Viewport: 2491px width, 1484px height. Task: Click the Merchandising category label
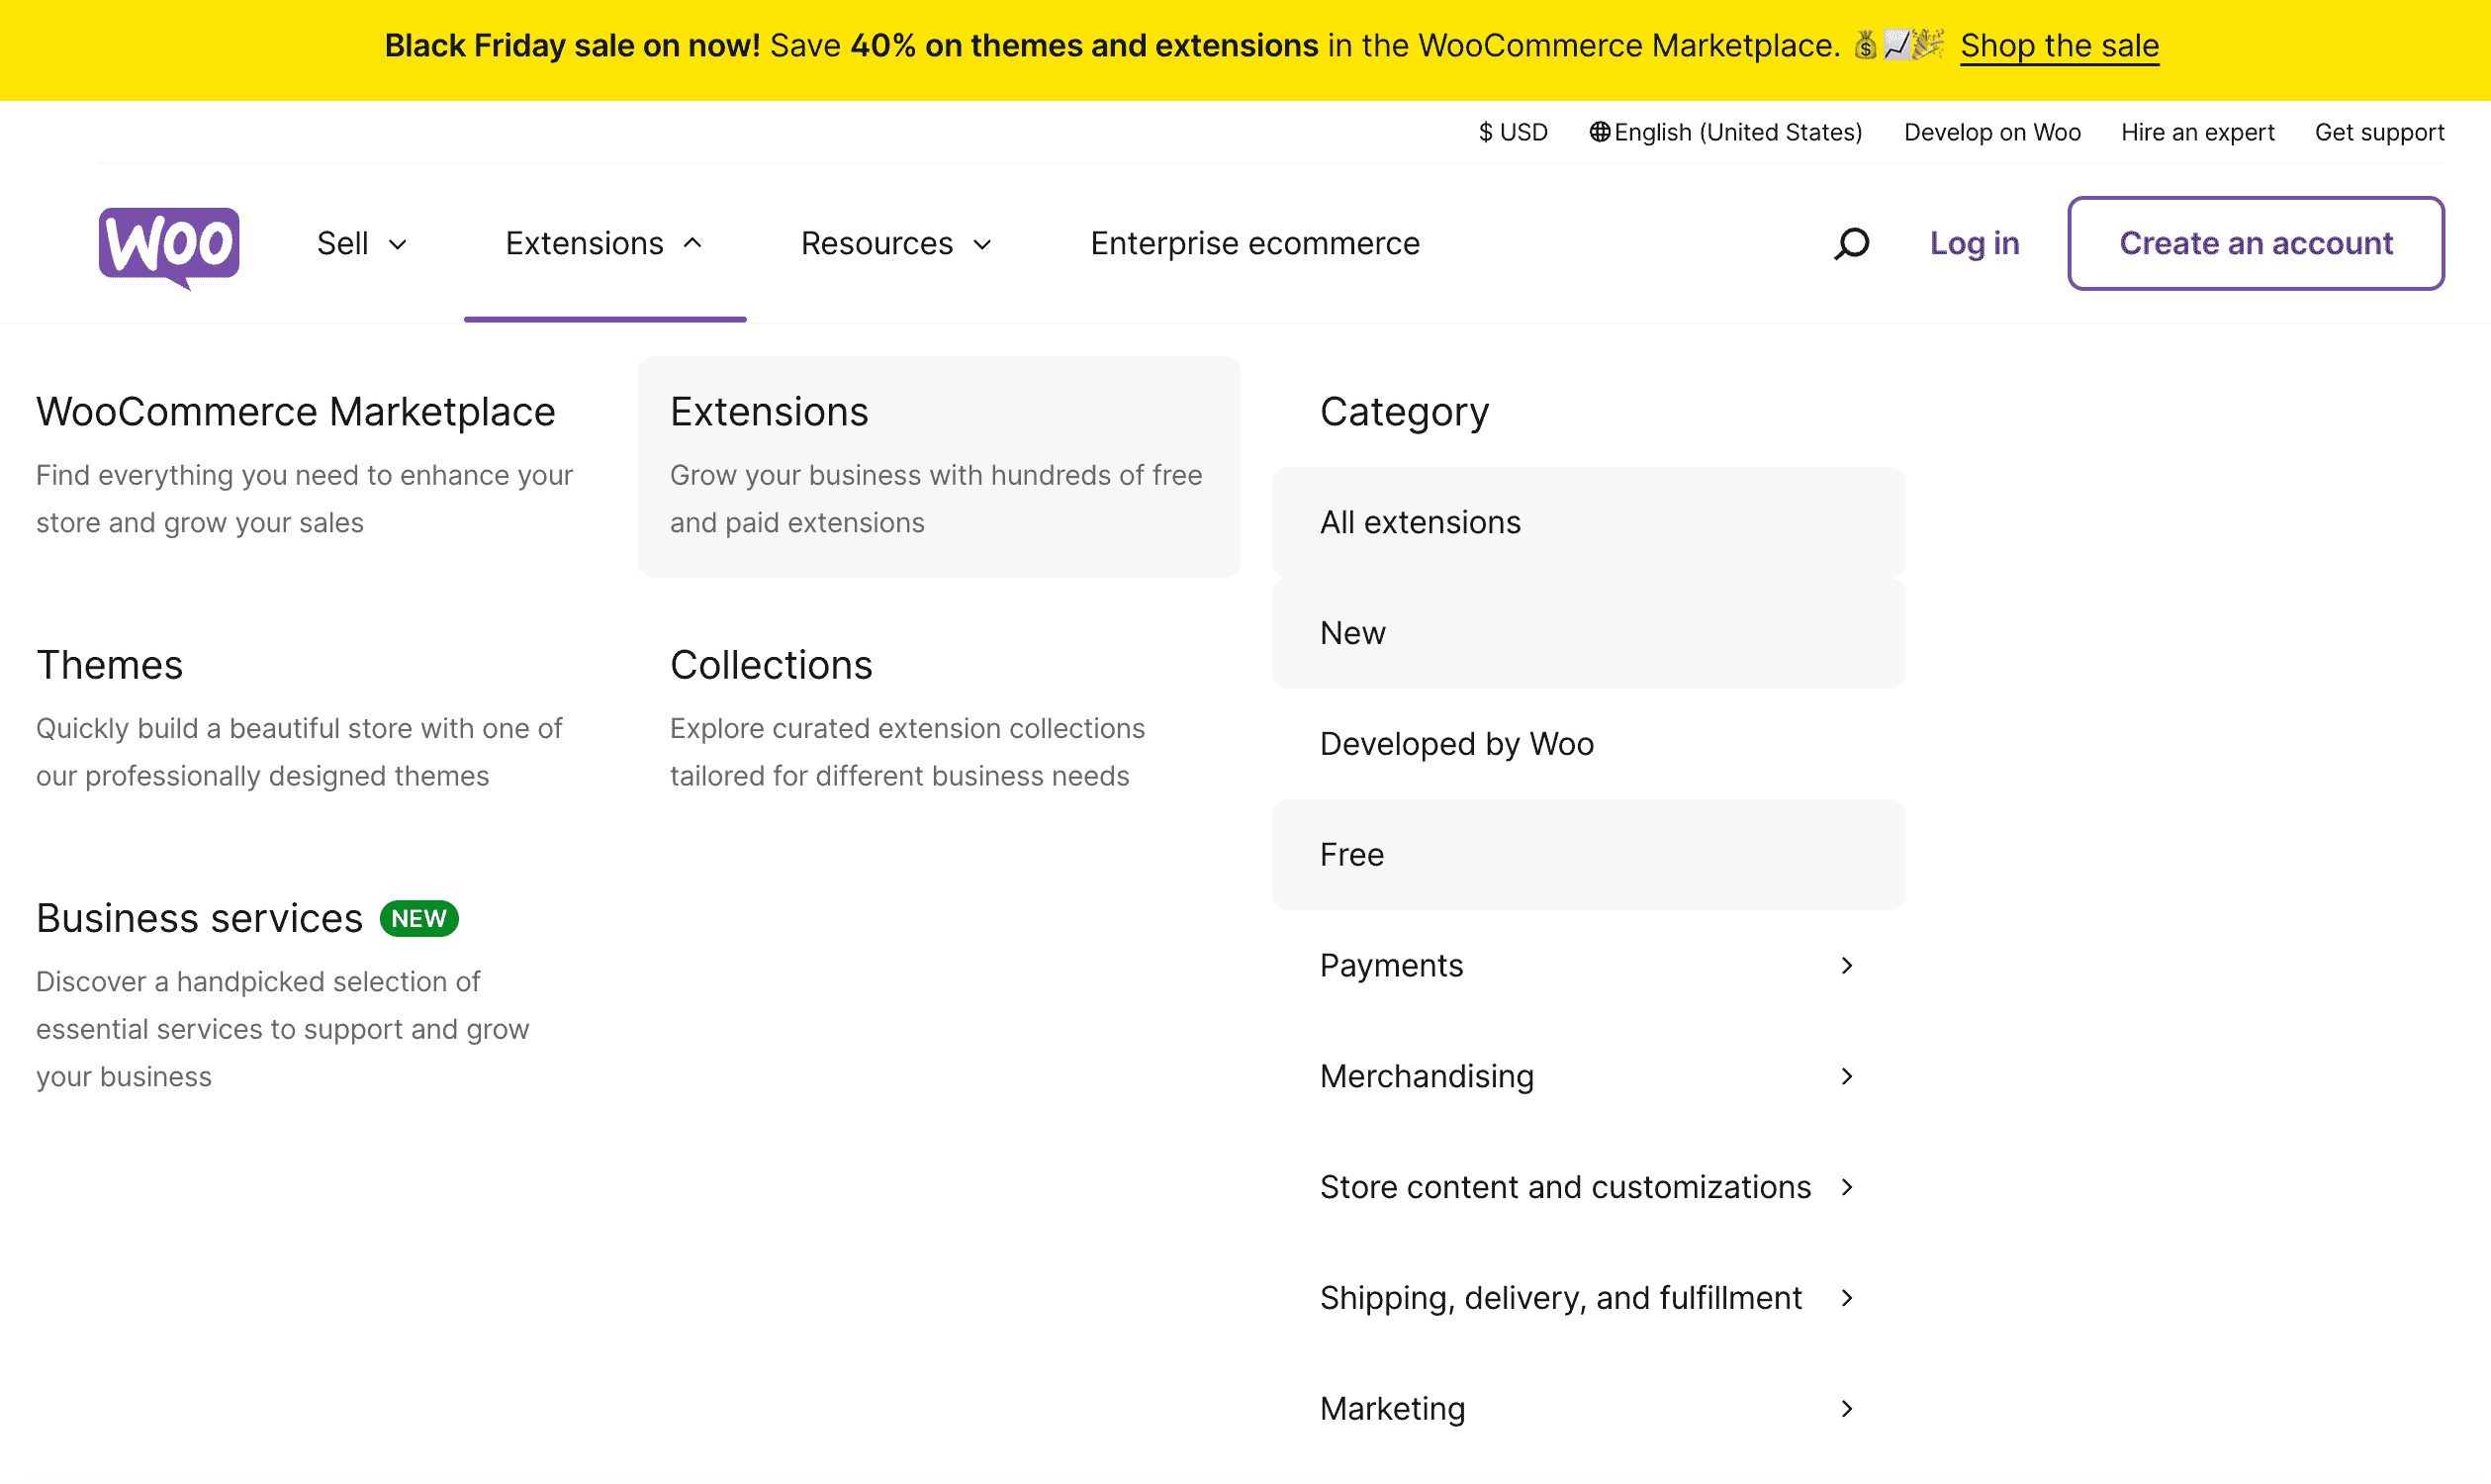click(1426, 1077)
